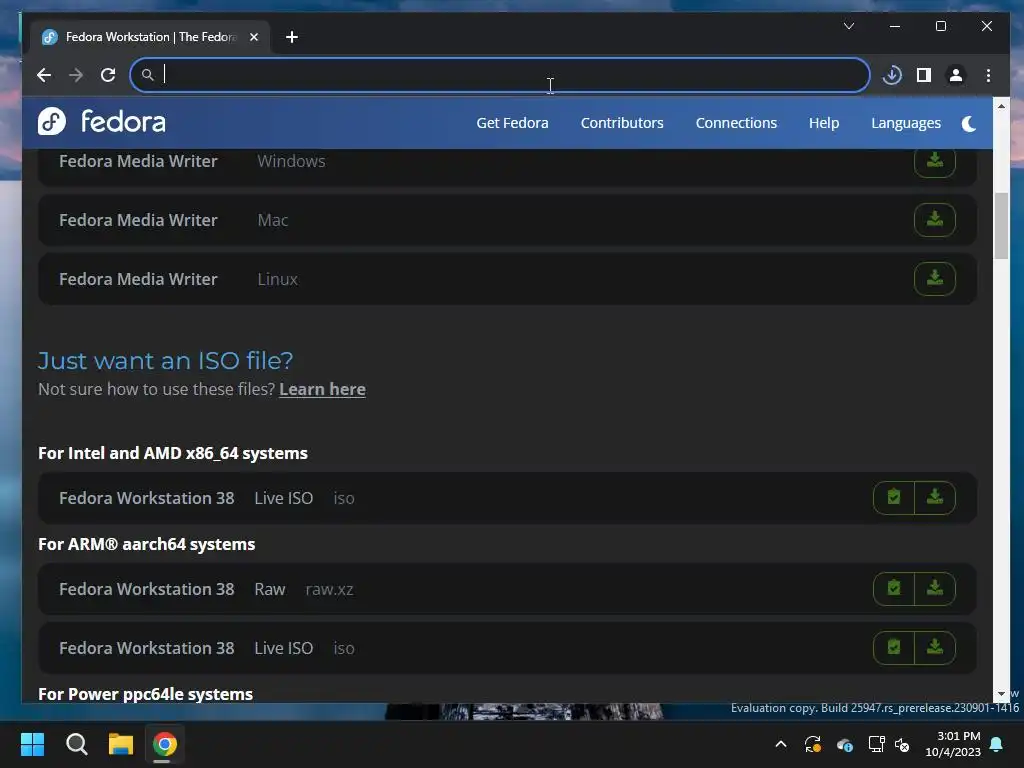
Task: Open Help menu
Action: (824, 123)
